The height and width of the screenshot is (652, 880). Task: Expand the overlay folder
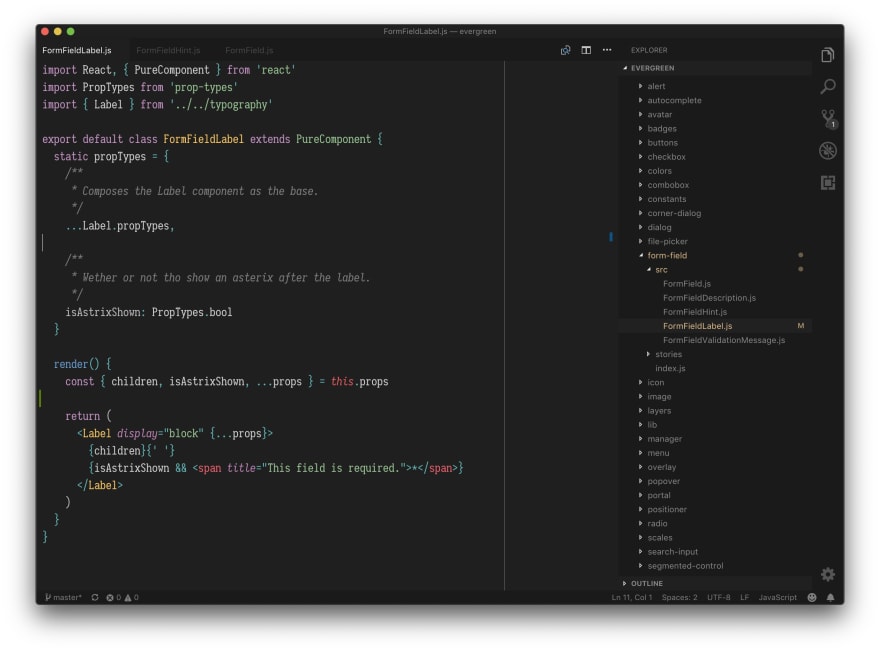(x=716, y=467)
